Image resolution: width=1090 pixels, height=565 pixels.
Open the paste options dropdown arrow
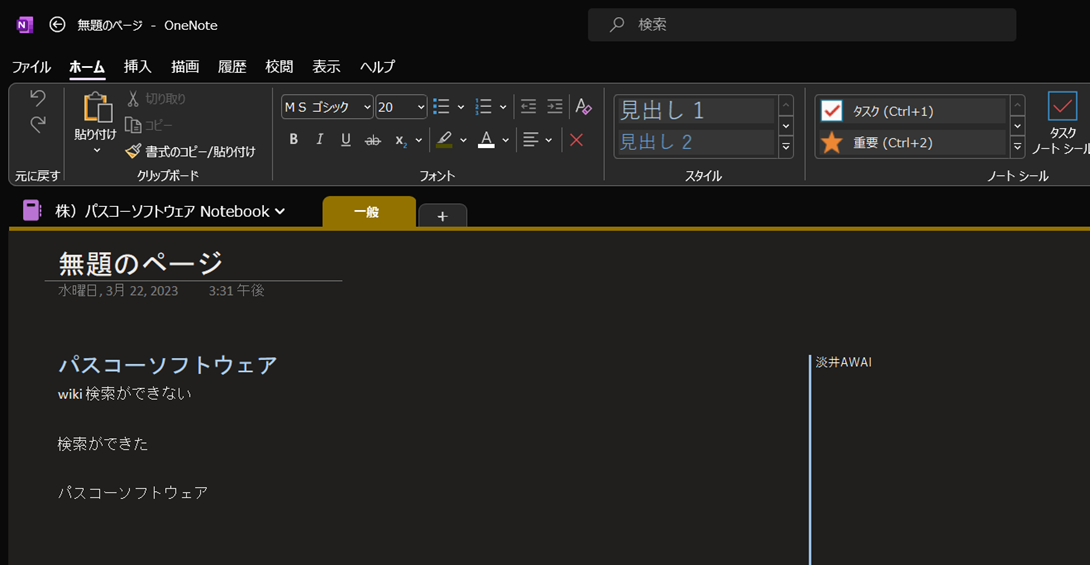tap(97, 150)
